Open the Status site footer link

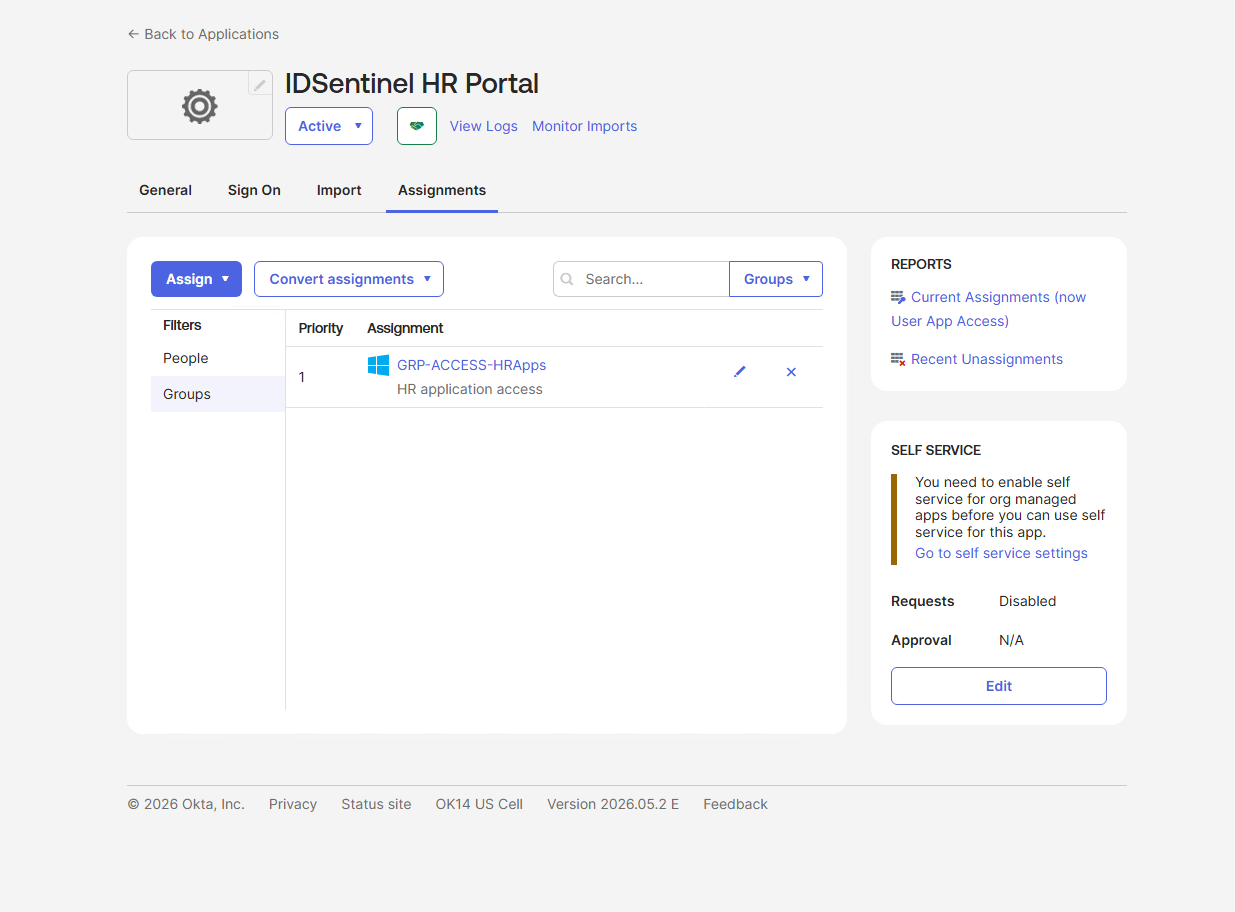point(376,804)
